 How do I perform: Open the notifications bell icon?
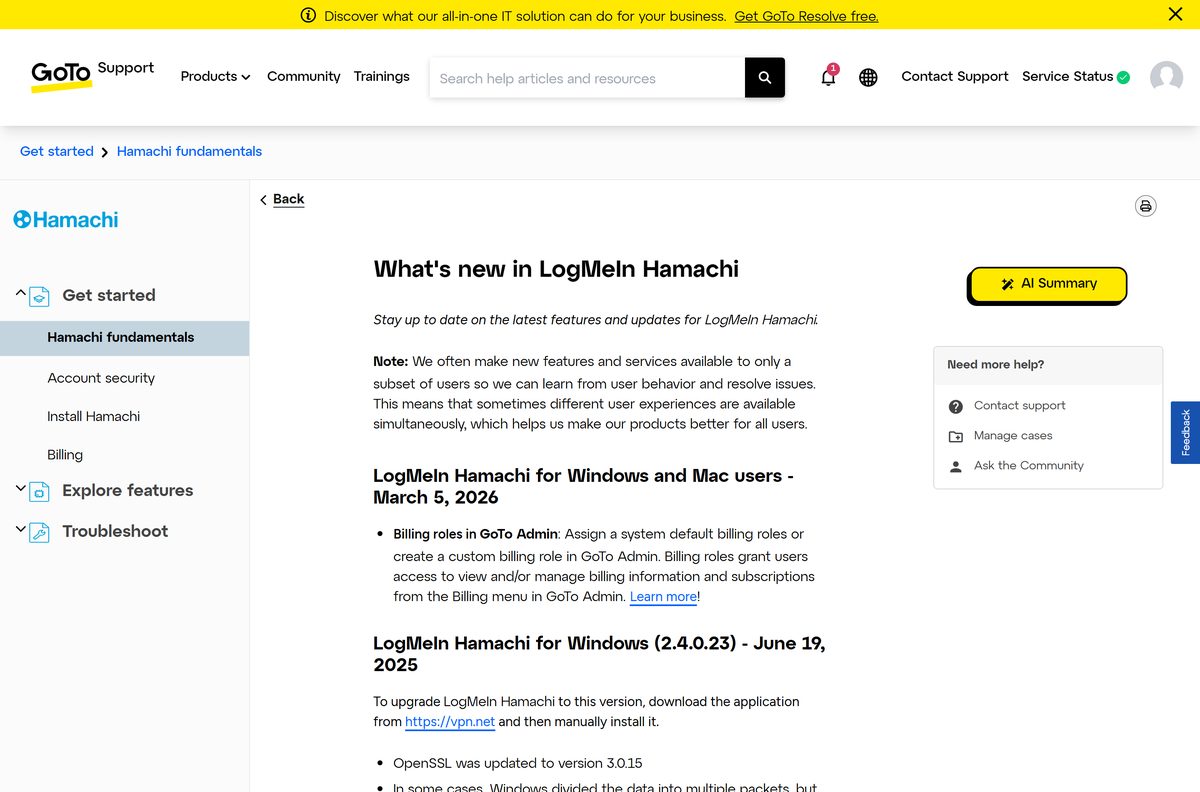pos(828,77)
